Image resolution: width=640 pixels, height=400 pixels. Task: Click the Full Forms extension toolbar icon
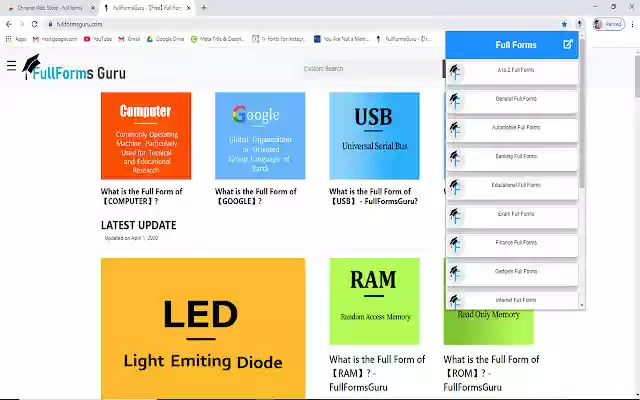pos(579,24)
